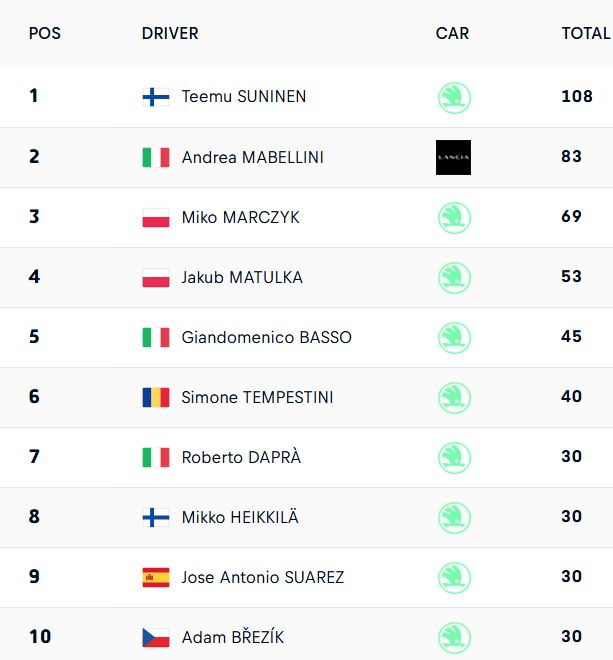Click Teemu Suninen's 108 points total
Image resolution: width=613 pixels, height=660 pixels.
click(x=577, y=96)
